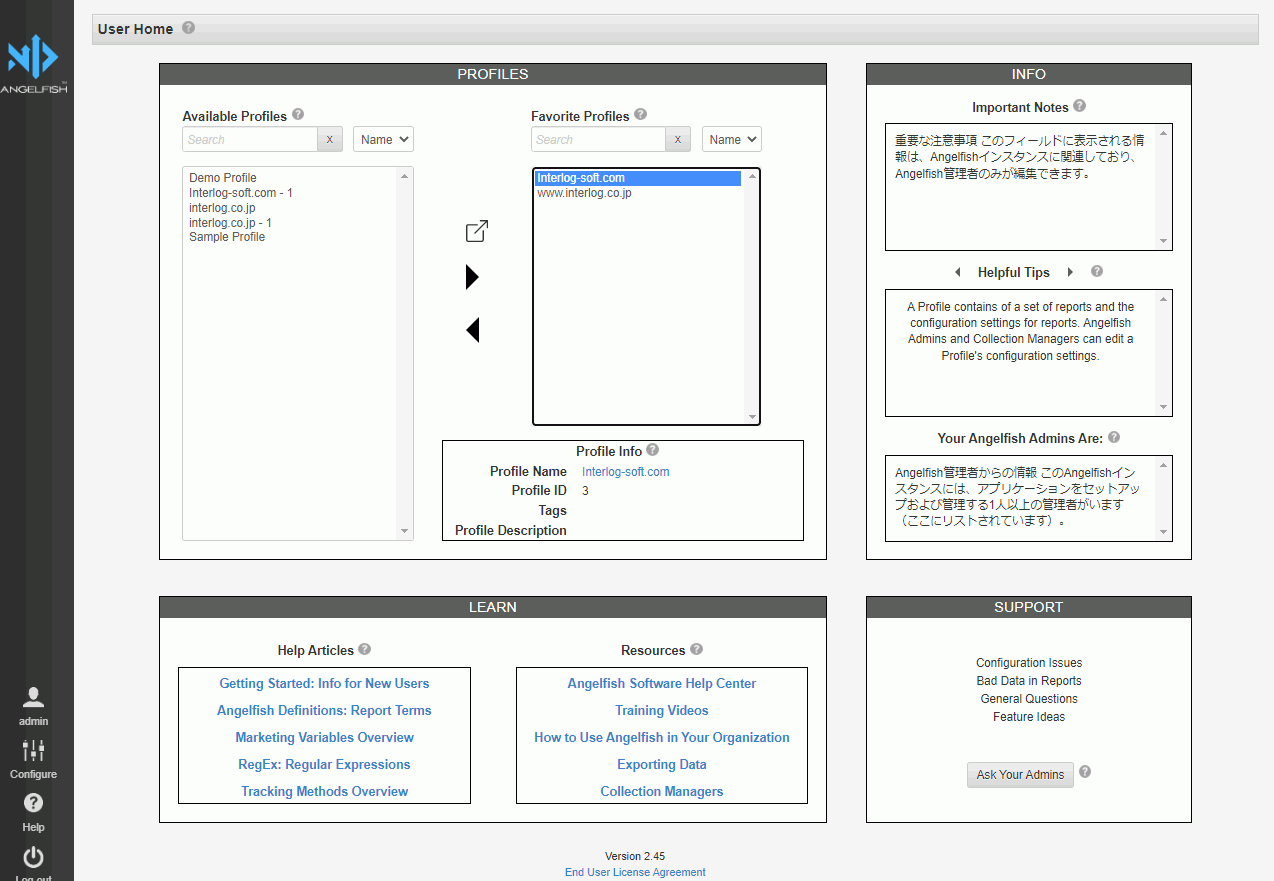Open Angelfish Definitions: Report Terms article

[x=324, y=710]
